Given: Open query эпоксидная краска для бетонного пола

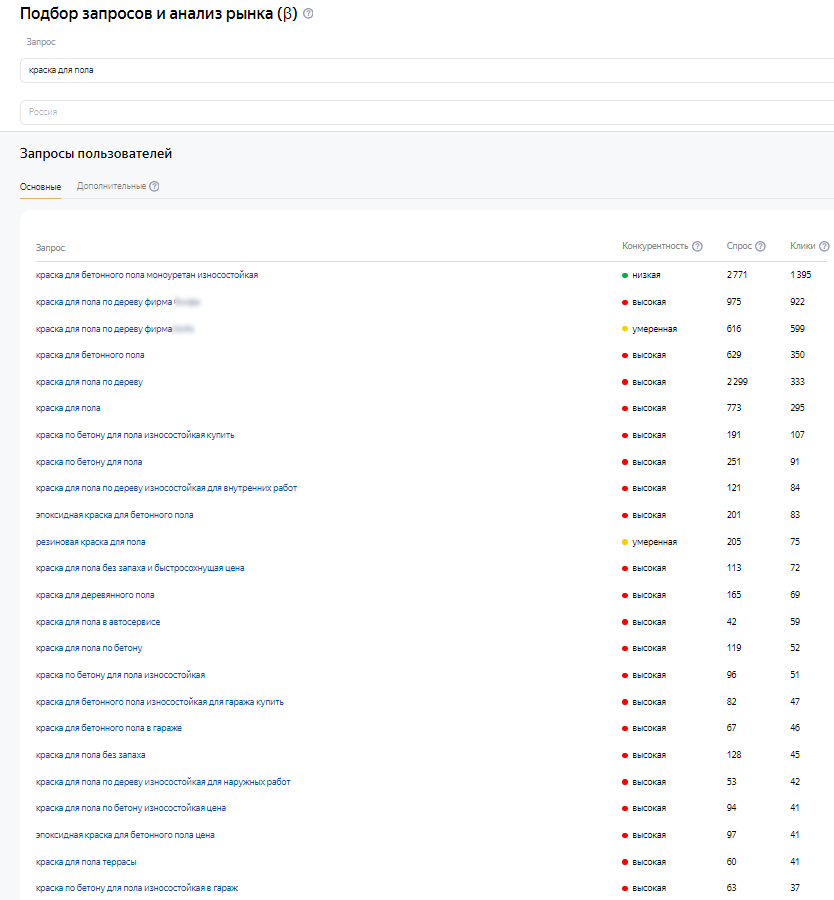Looking at the screenshot, I should point(114,515).
